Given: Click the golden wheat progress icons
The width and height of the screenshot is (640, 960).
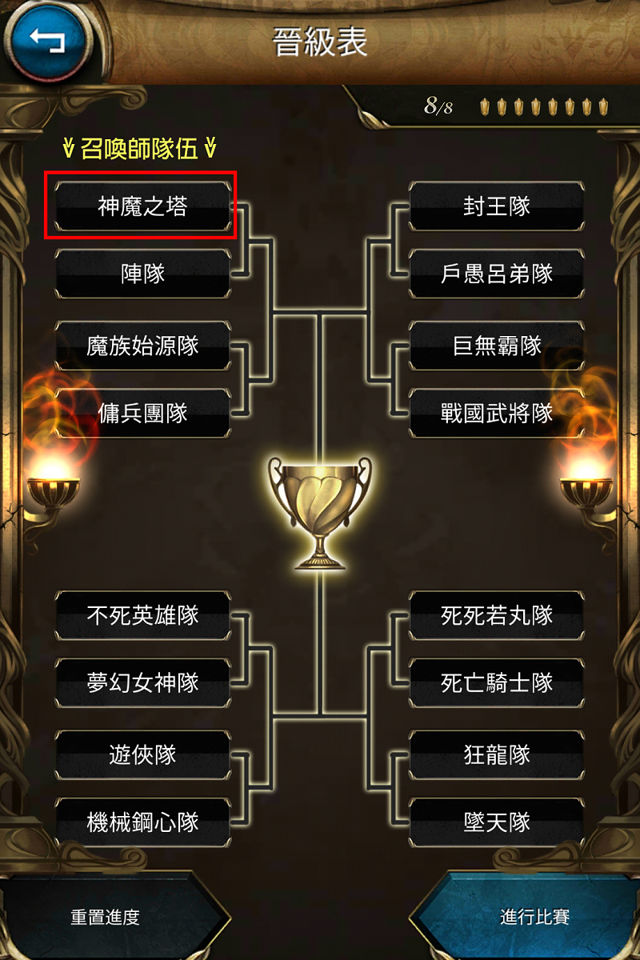Looking at the screenshot, I should click(x=544, y=107).
